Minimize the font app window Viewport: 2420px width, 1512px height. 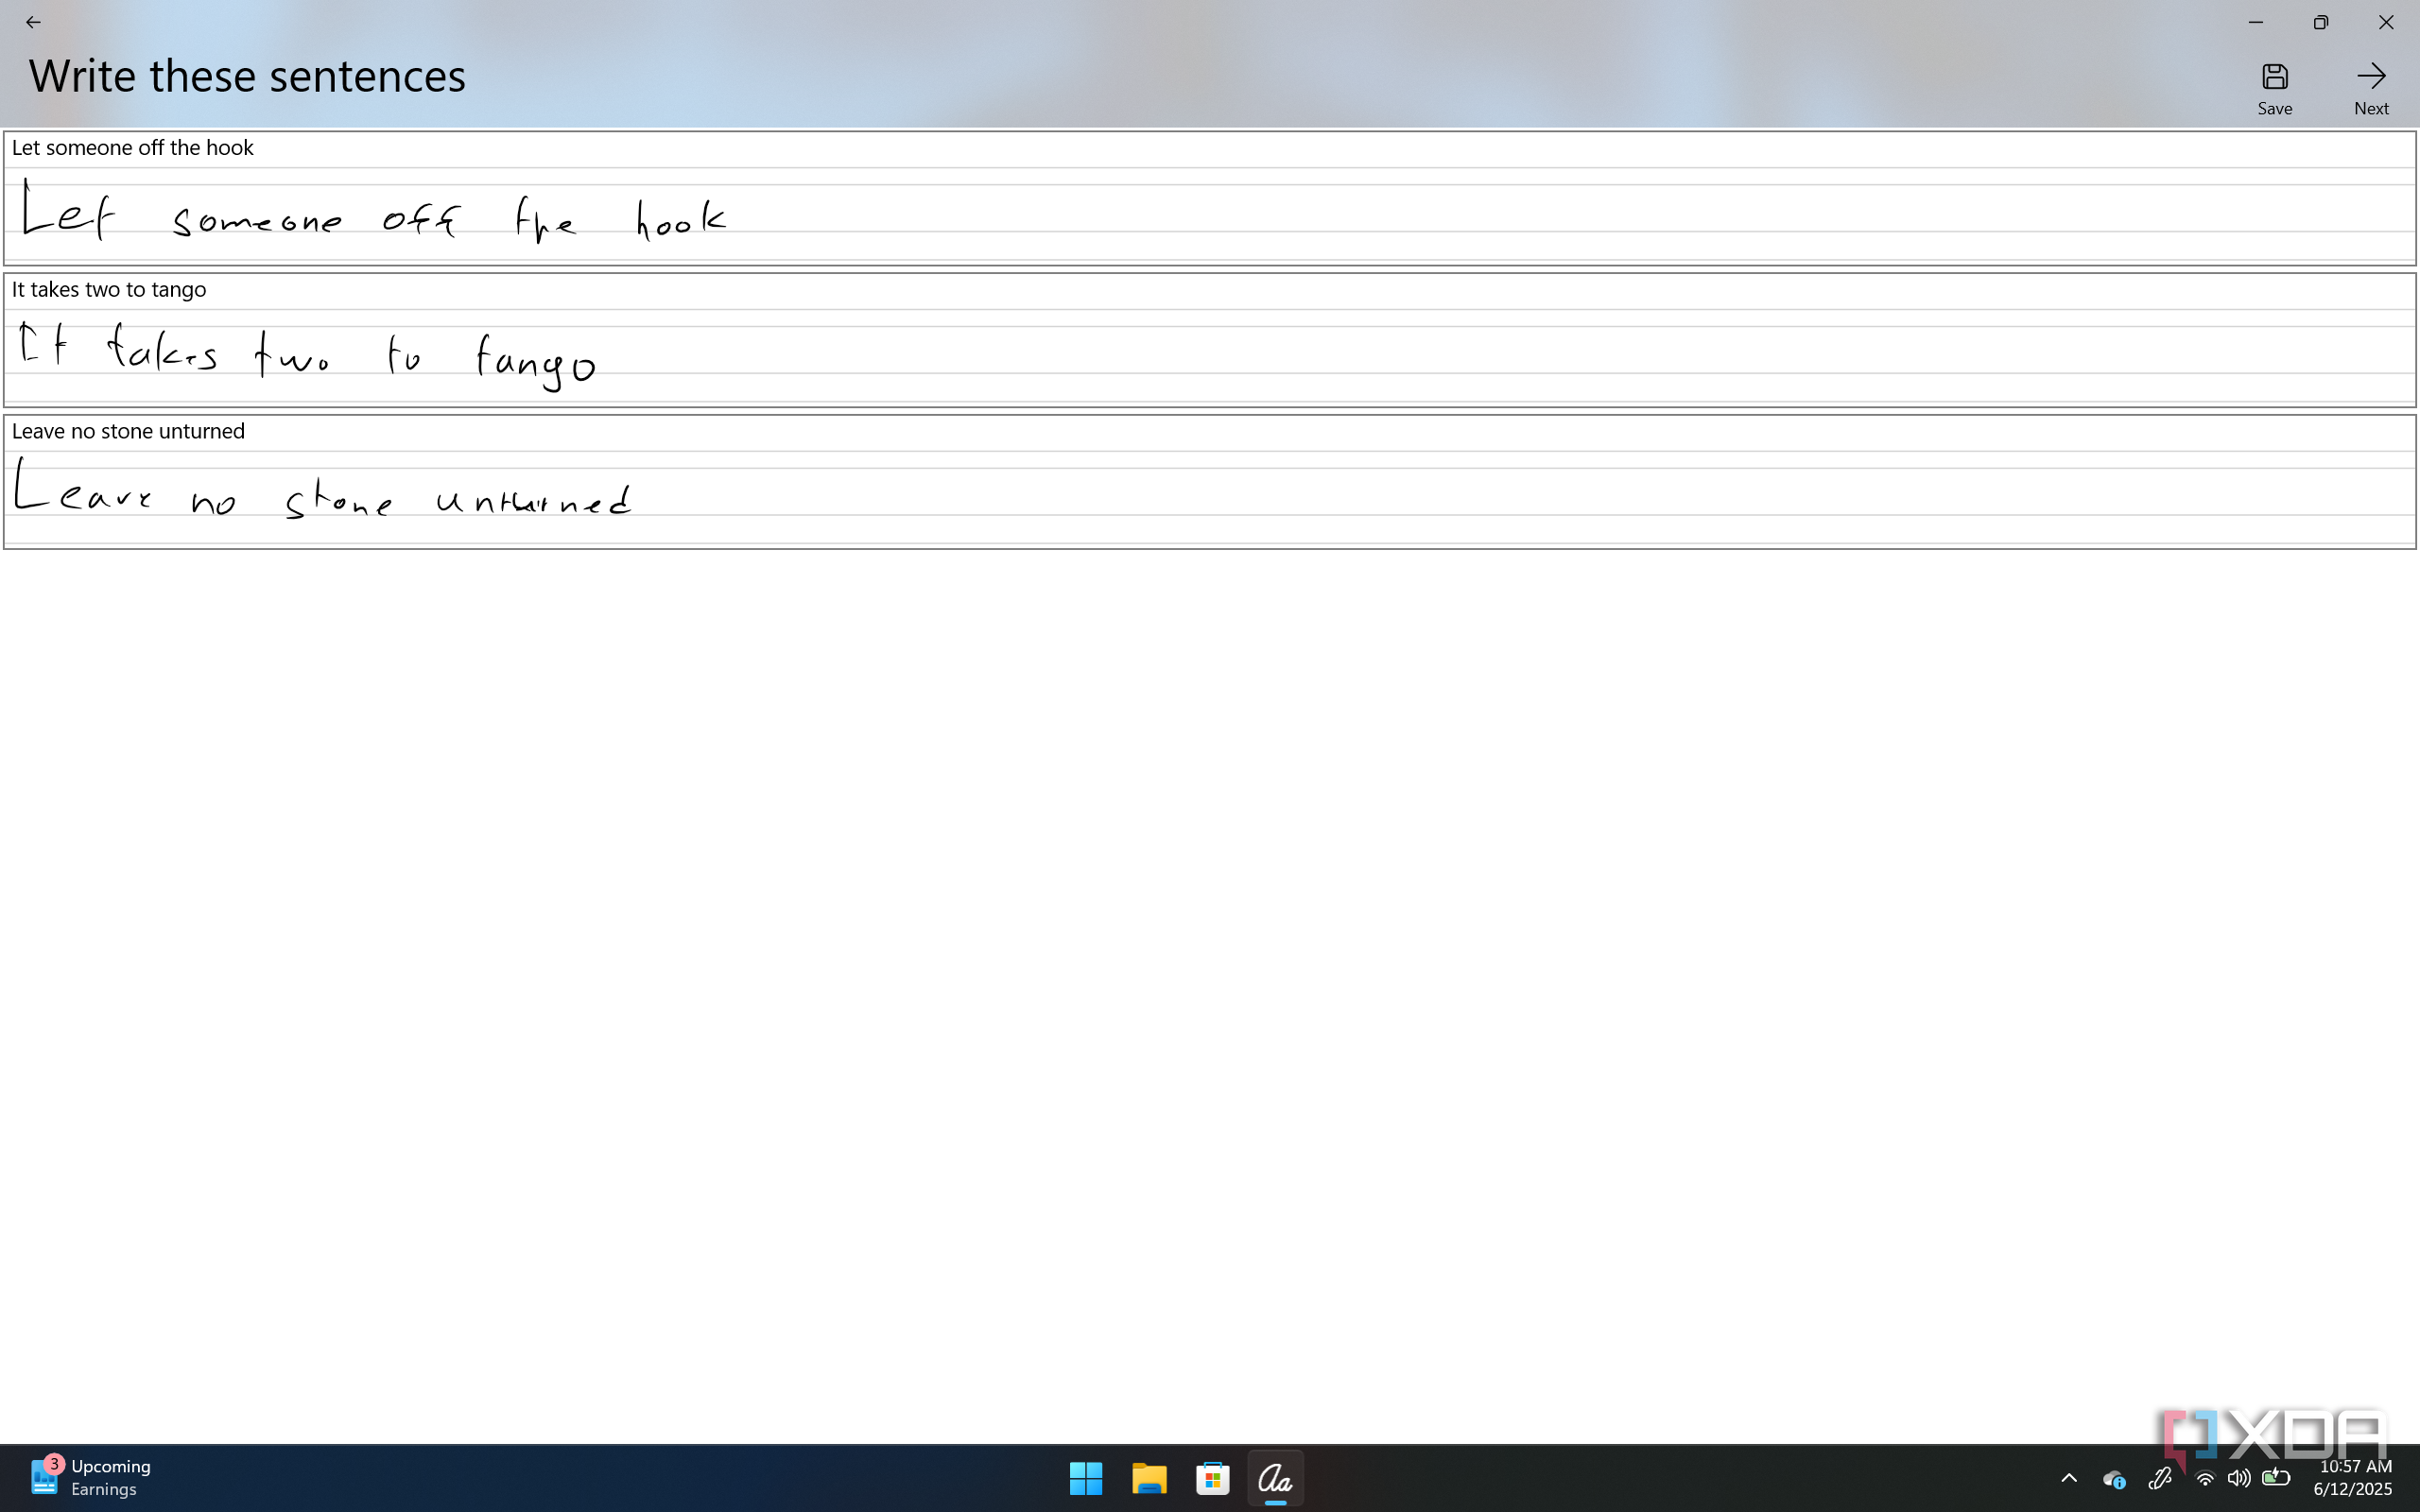tap(2255, 22)
